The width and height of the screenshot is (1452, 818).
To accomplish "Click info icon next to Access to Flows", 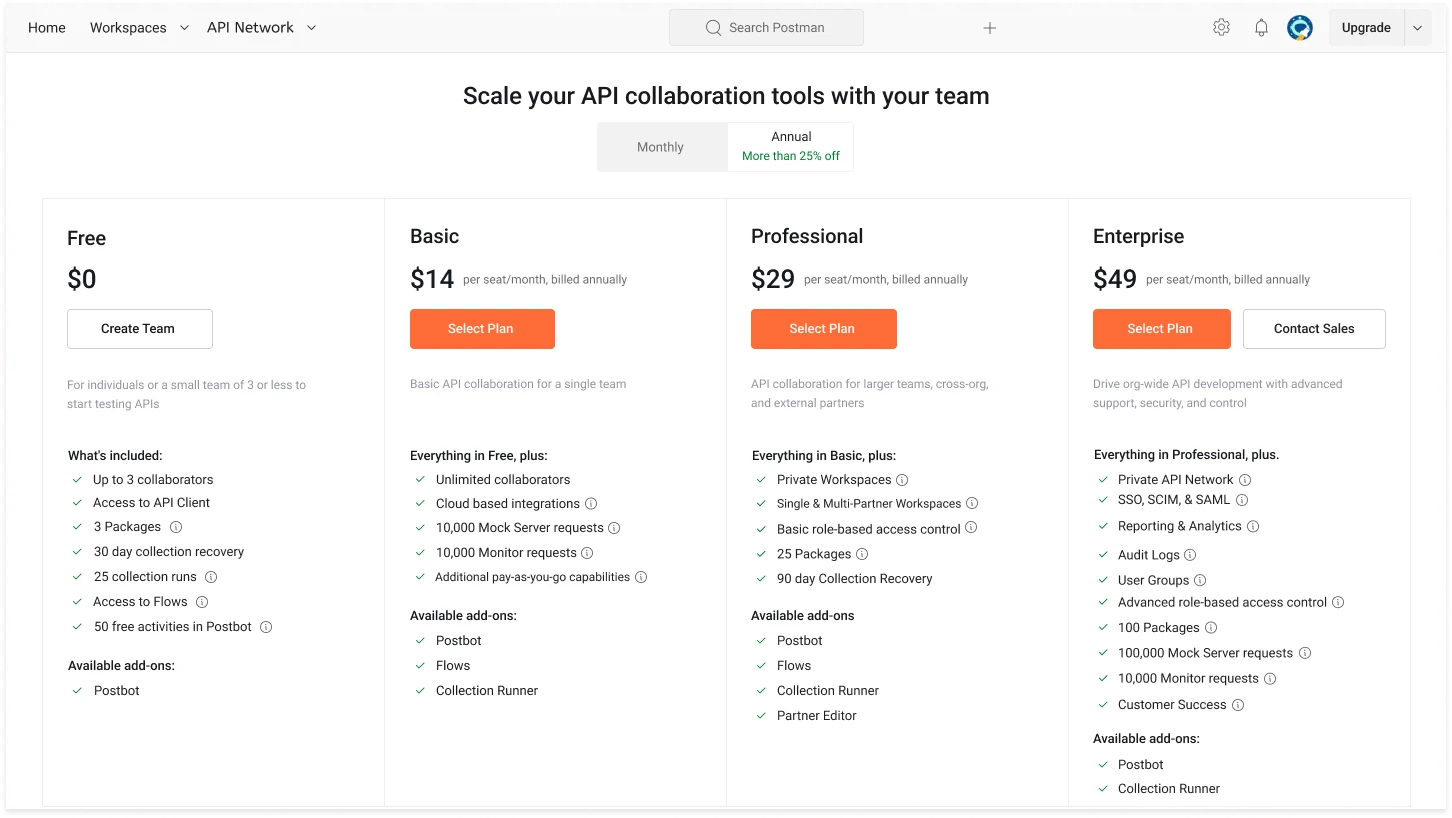I will (202, 602).
